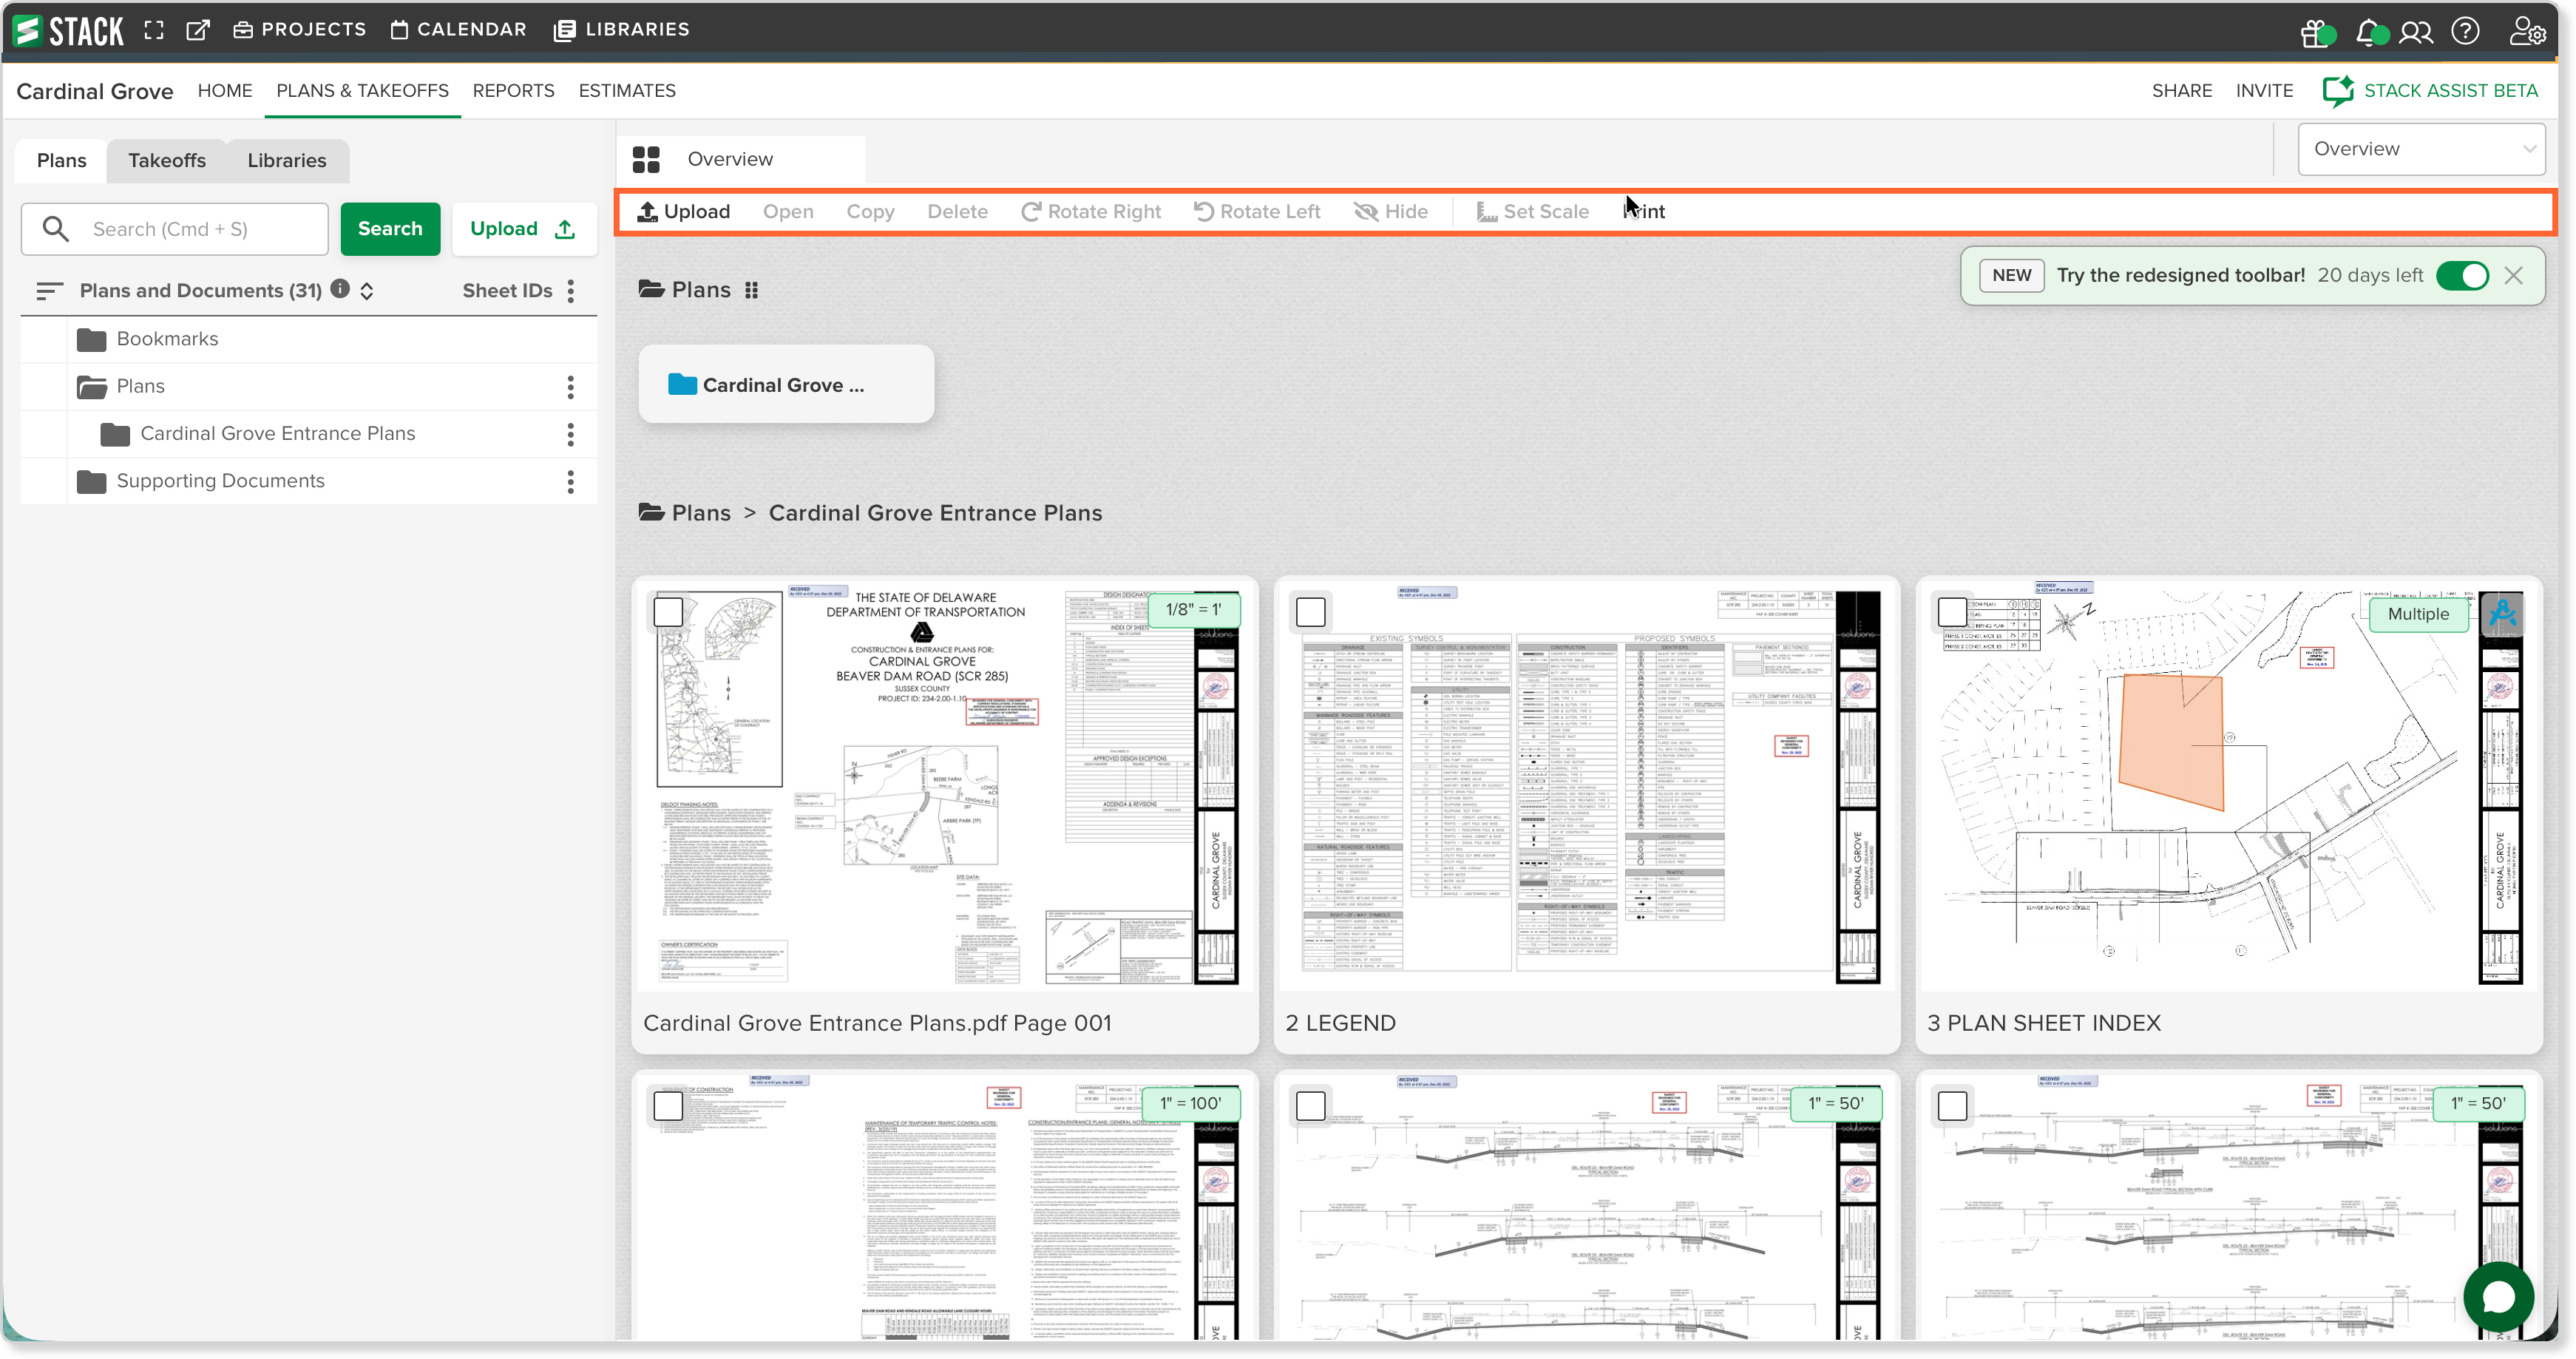This screenshot has width=2576, height=1359.
Task: Dismiss the redesigned toolbar banner
Action: 2513,276
